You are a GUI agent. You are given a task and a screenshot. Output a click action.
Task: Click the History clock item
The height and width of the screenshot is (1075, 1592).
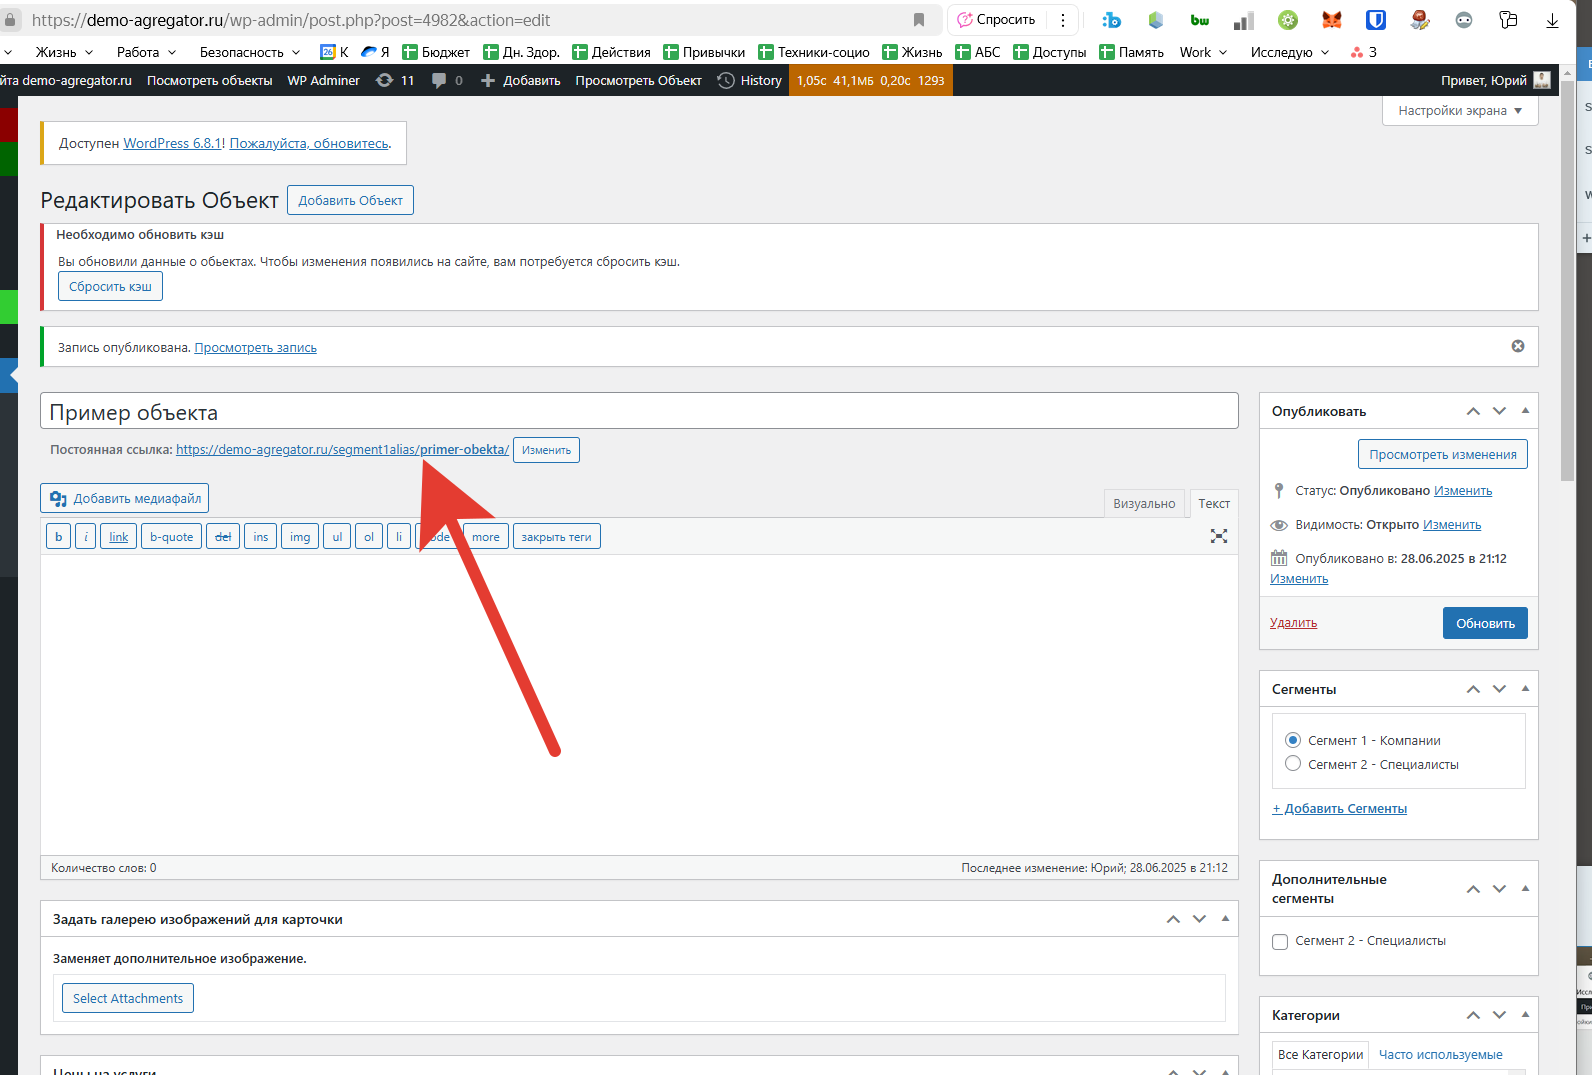click(x=749, y=81)
